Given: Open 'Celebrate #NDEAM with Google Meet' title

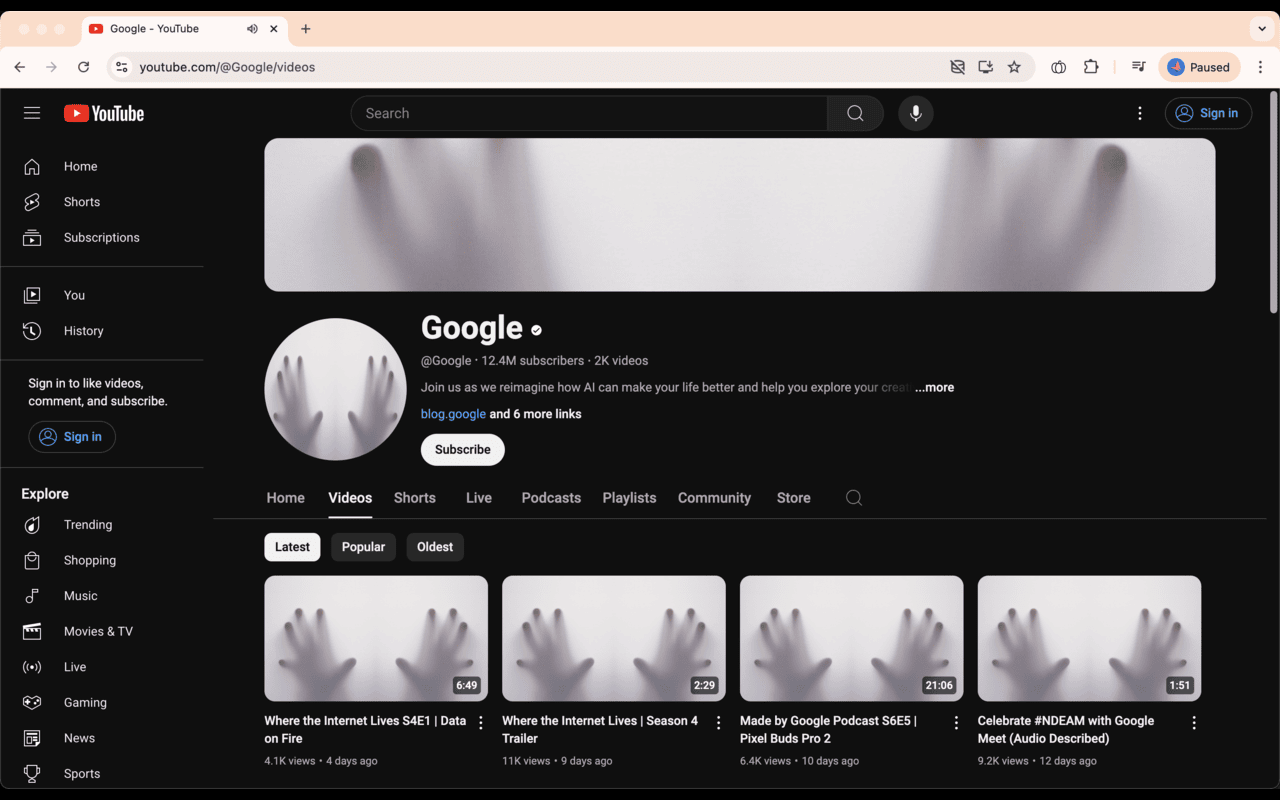Looking at the screenshot, I should coord(1065,729).
